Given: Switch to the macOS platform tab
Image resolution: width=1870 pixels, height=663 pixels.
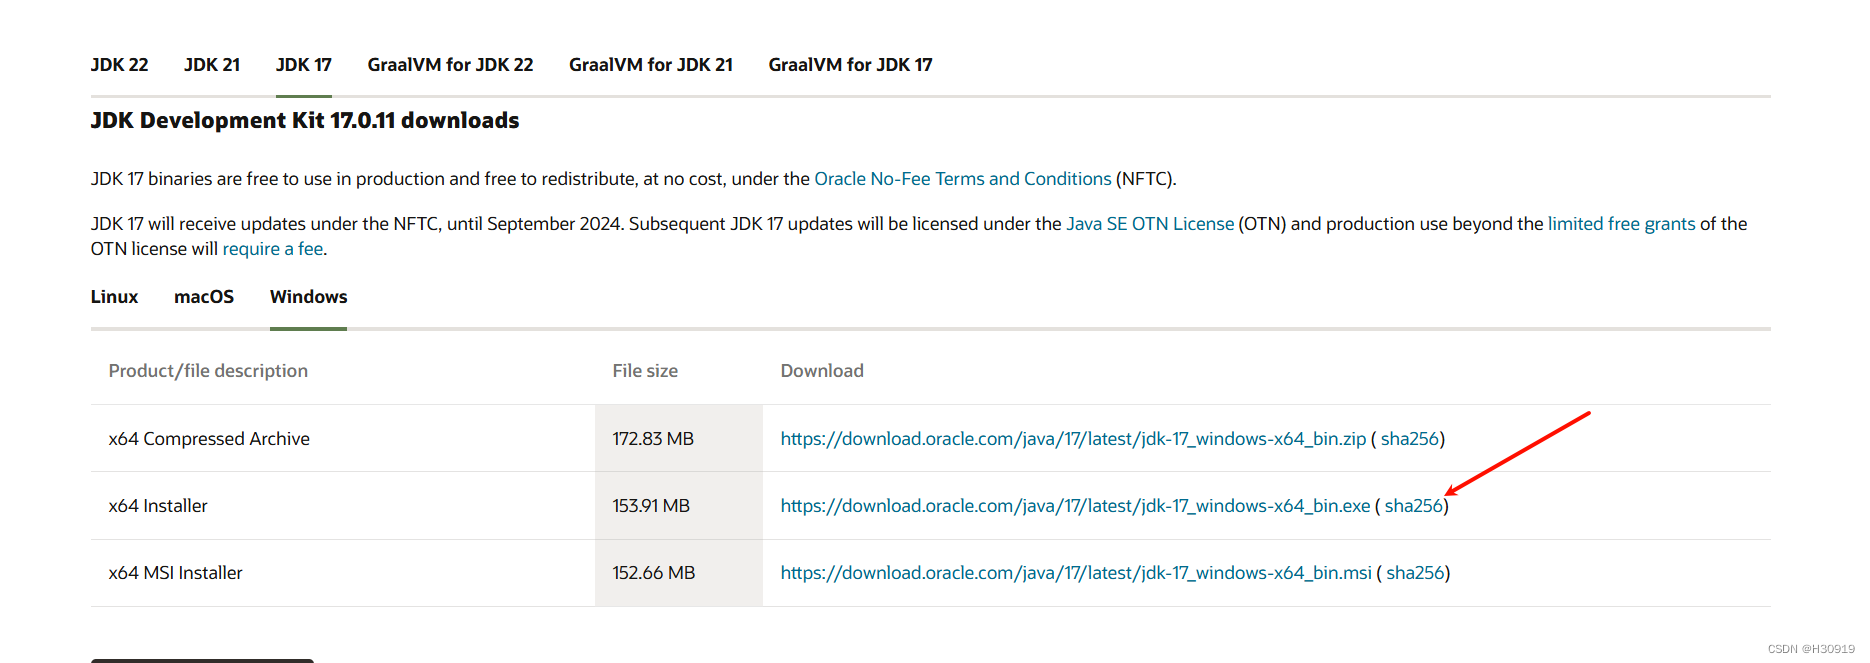Looking at the screenshot, I should pyautogui.click(x=204, y=296).
